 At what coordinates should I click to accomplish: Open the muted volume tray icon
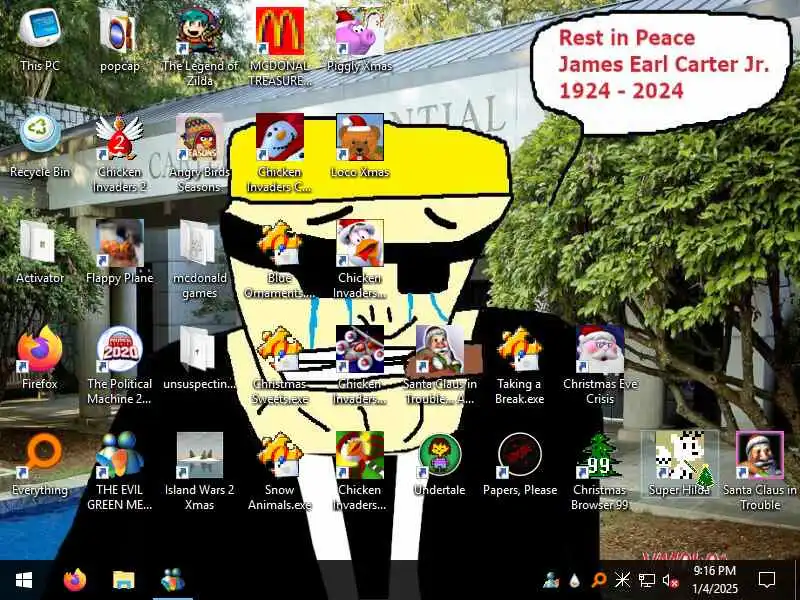tap(670, 580)
